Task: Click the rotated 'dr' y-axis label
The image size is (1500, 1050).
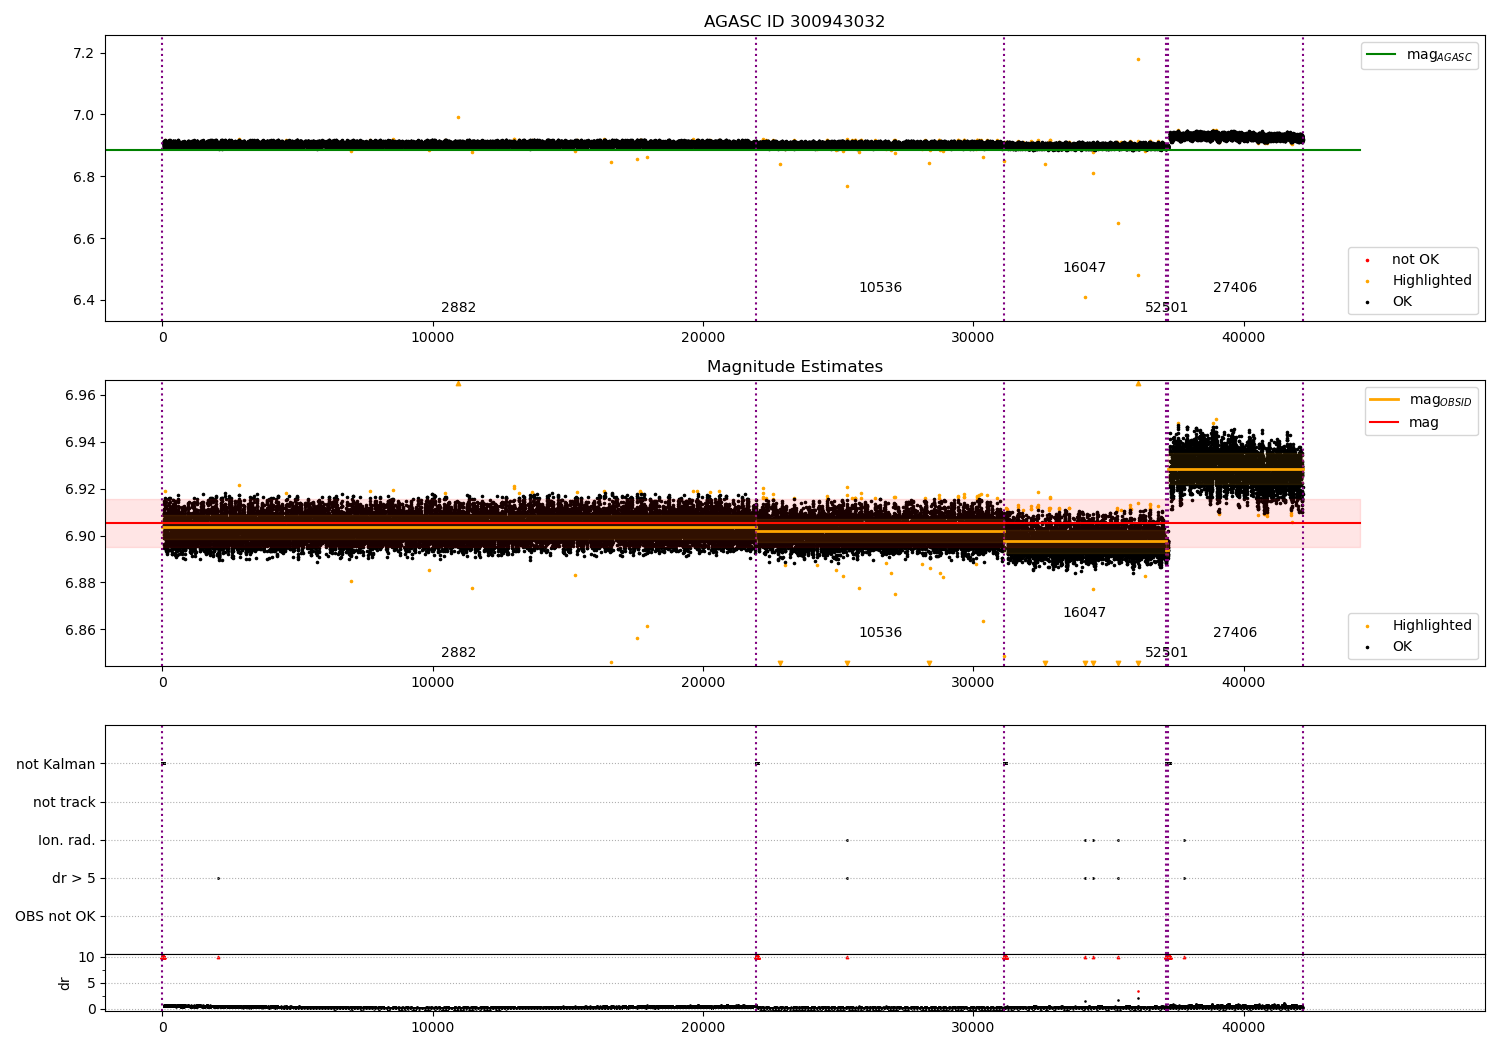Action: 65,983
